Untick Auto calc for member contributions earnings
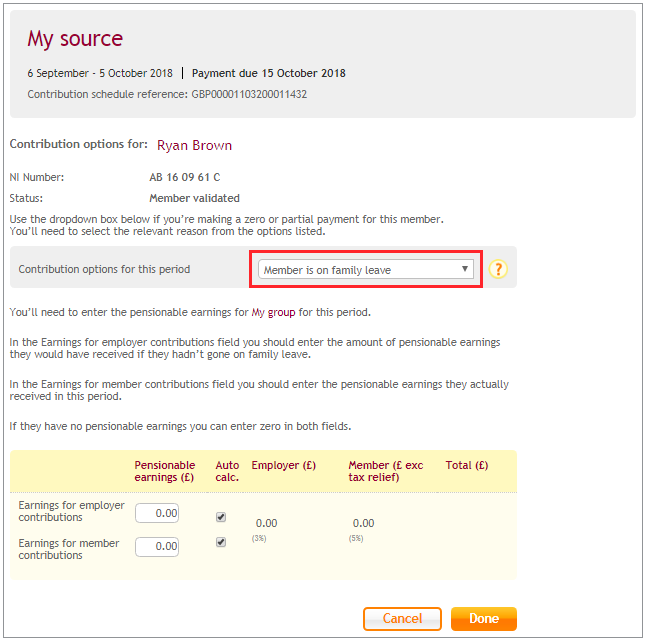The image size is (648, 643). (221, 542)
